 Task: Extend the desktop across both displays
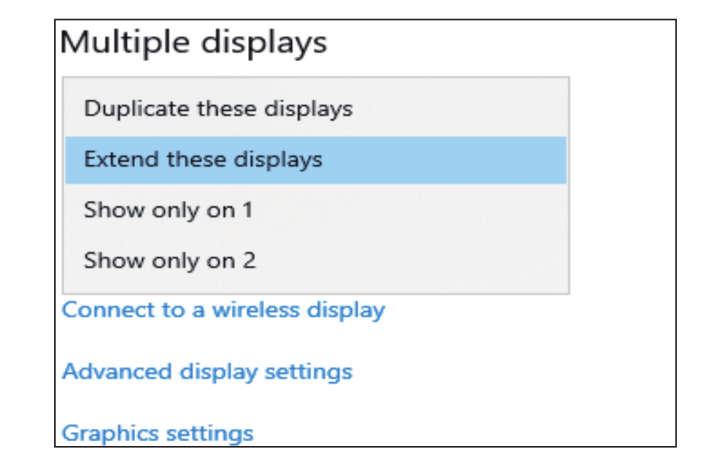203,160
